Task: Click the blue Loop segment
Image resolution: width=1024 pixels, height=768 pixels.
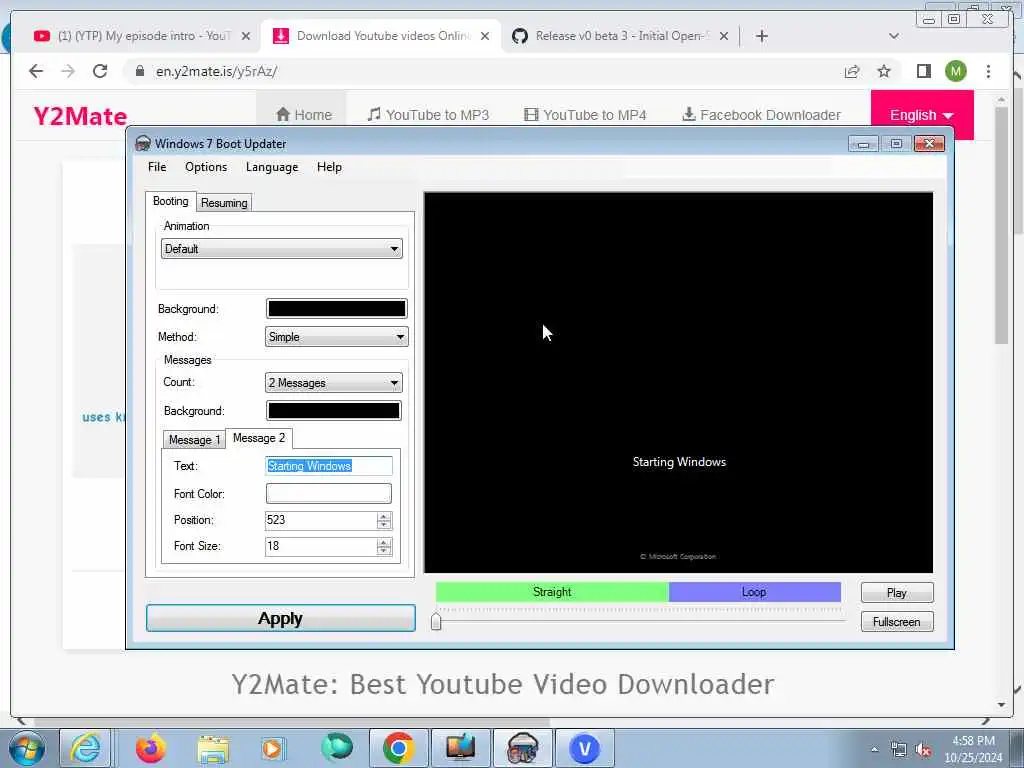Action: tap(754, 592)
